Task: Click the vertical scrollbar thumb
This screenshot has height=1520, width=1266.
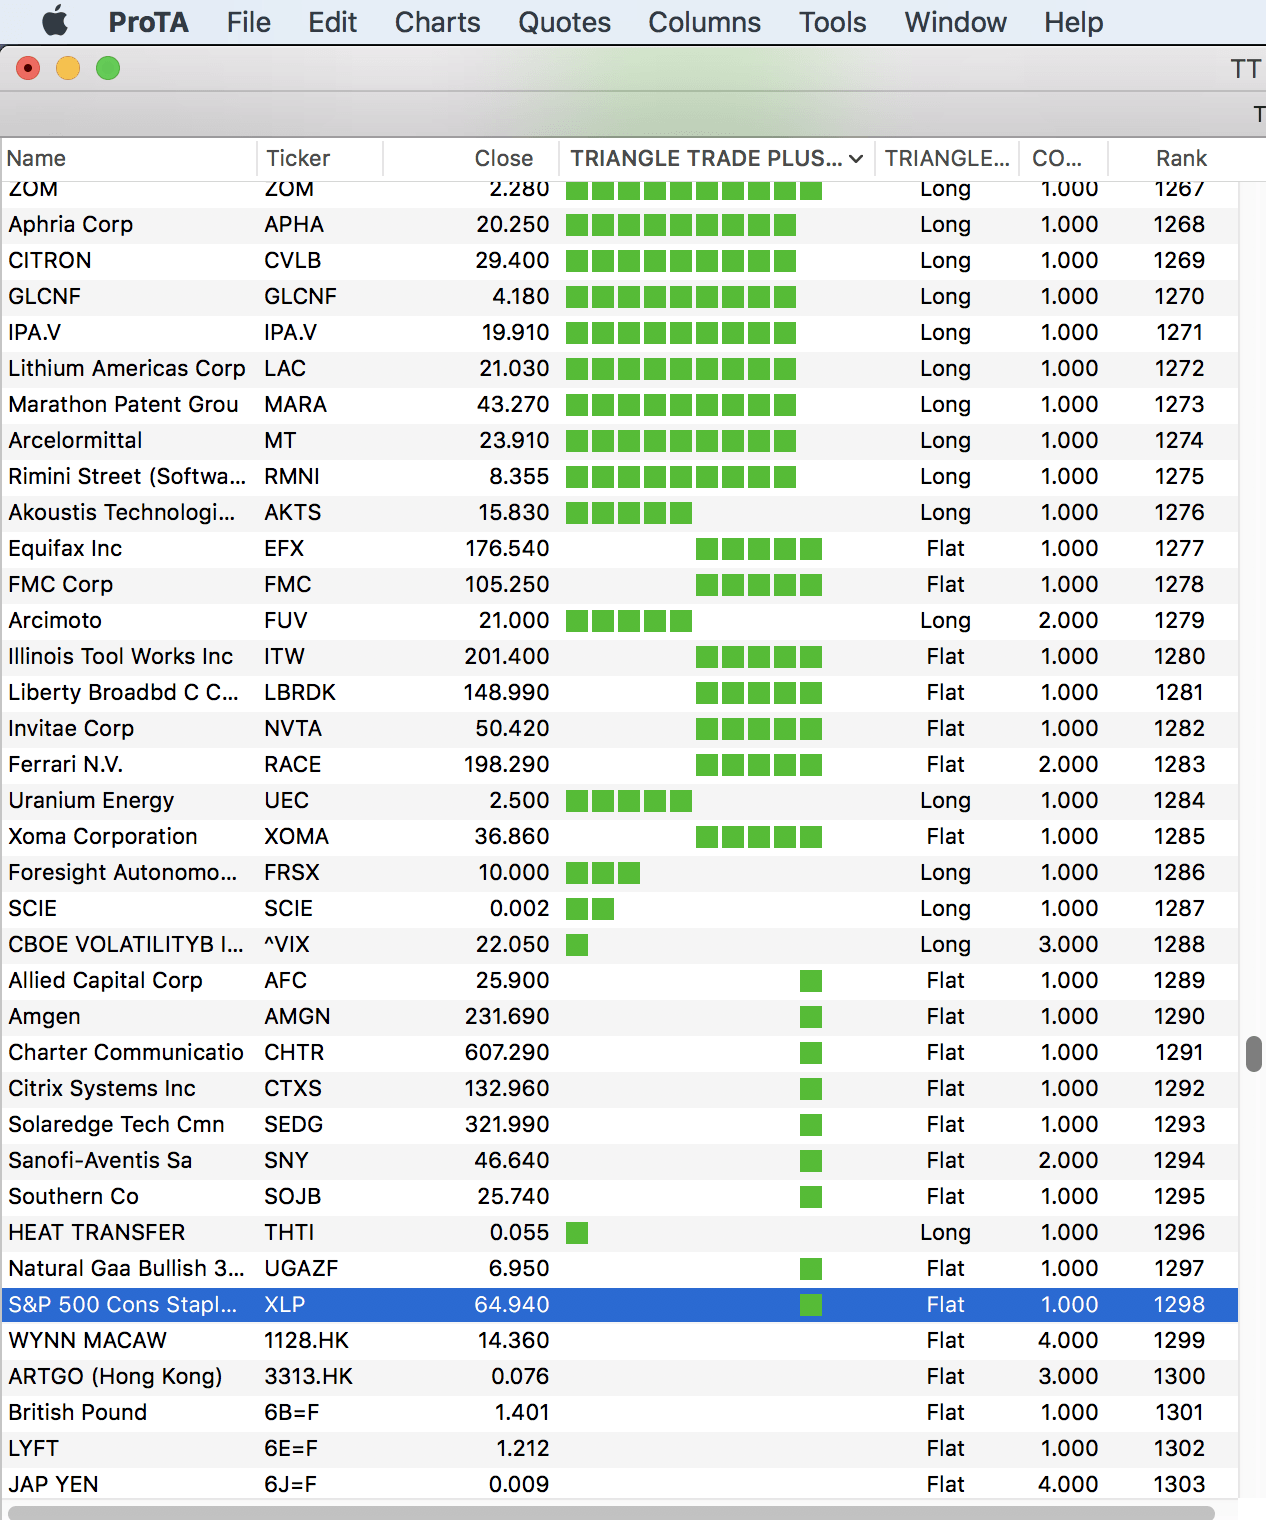Action: tap(1253, 1054)
